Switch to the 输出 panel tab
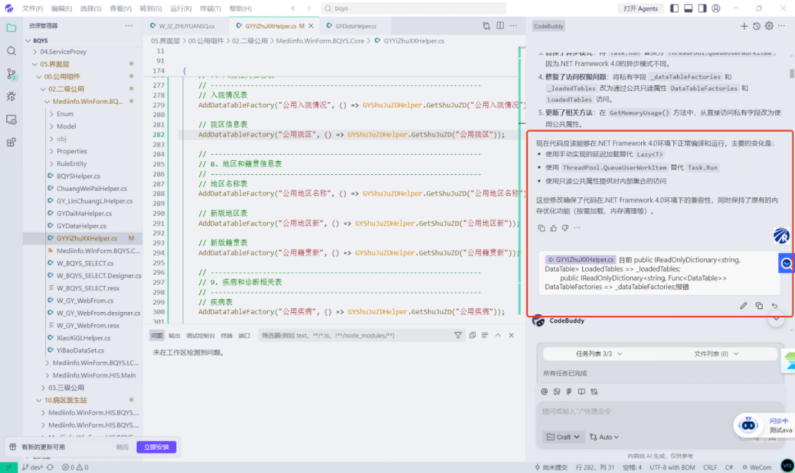Image resolution: width=795 pixels, height=473 pixels. tap(174, 336)
